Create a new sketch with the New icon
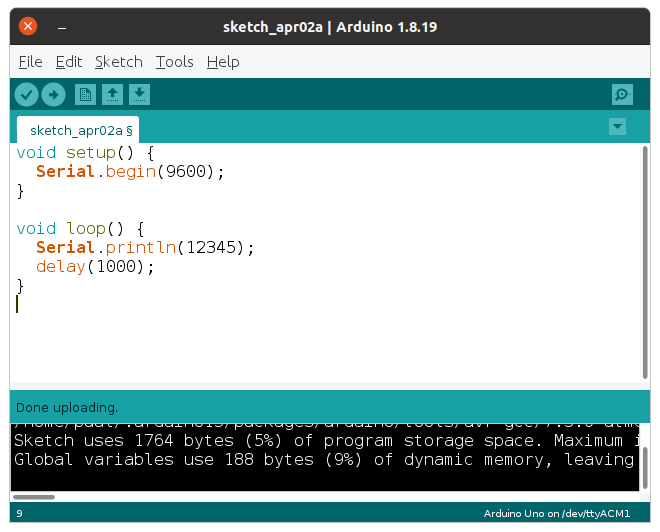 (x=85, y=94)
